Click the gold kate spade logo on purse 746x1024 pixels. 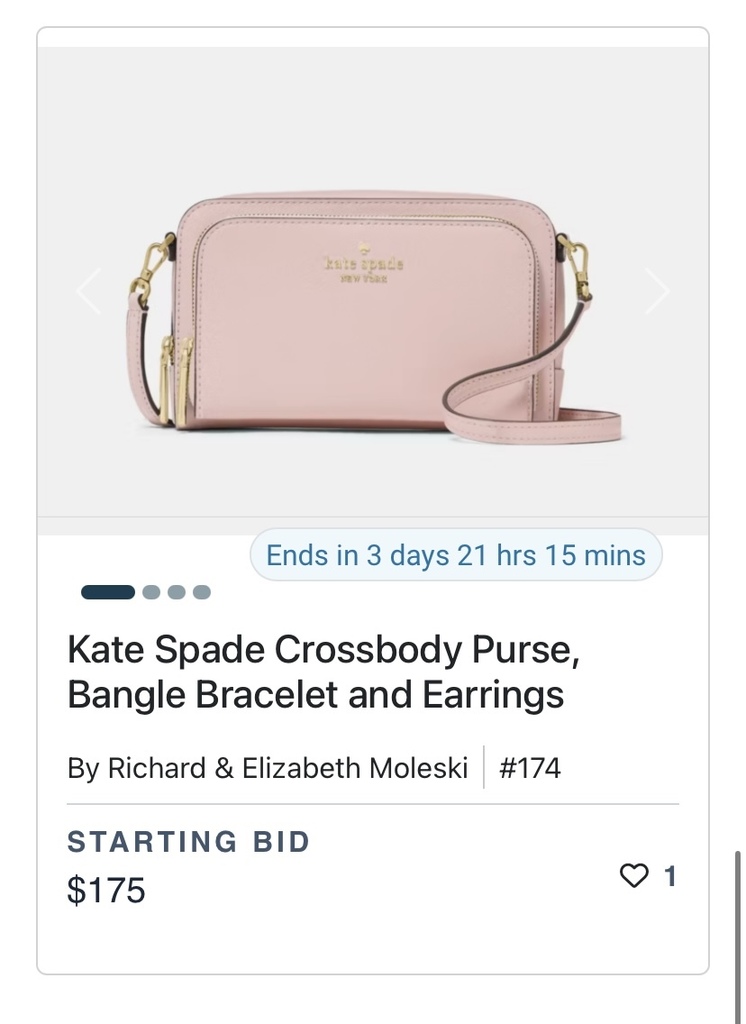point(363,266)
